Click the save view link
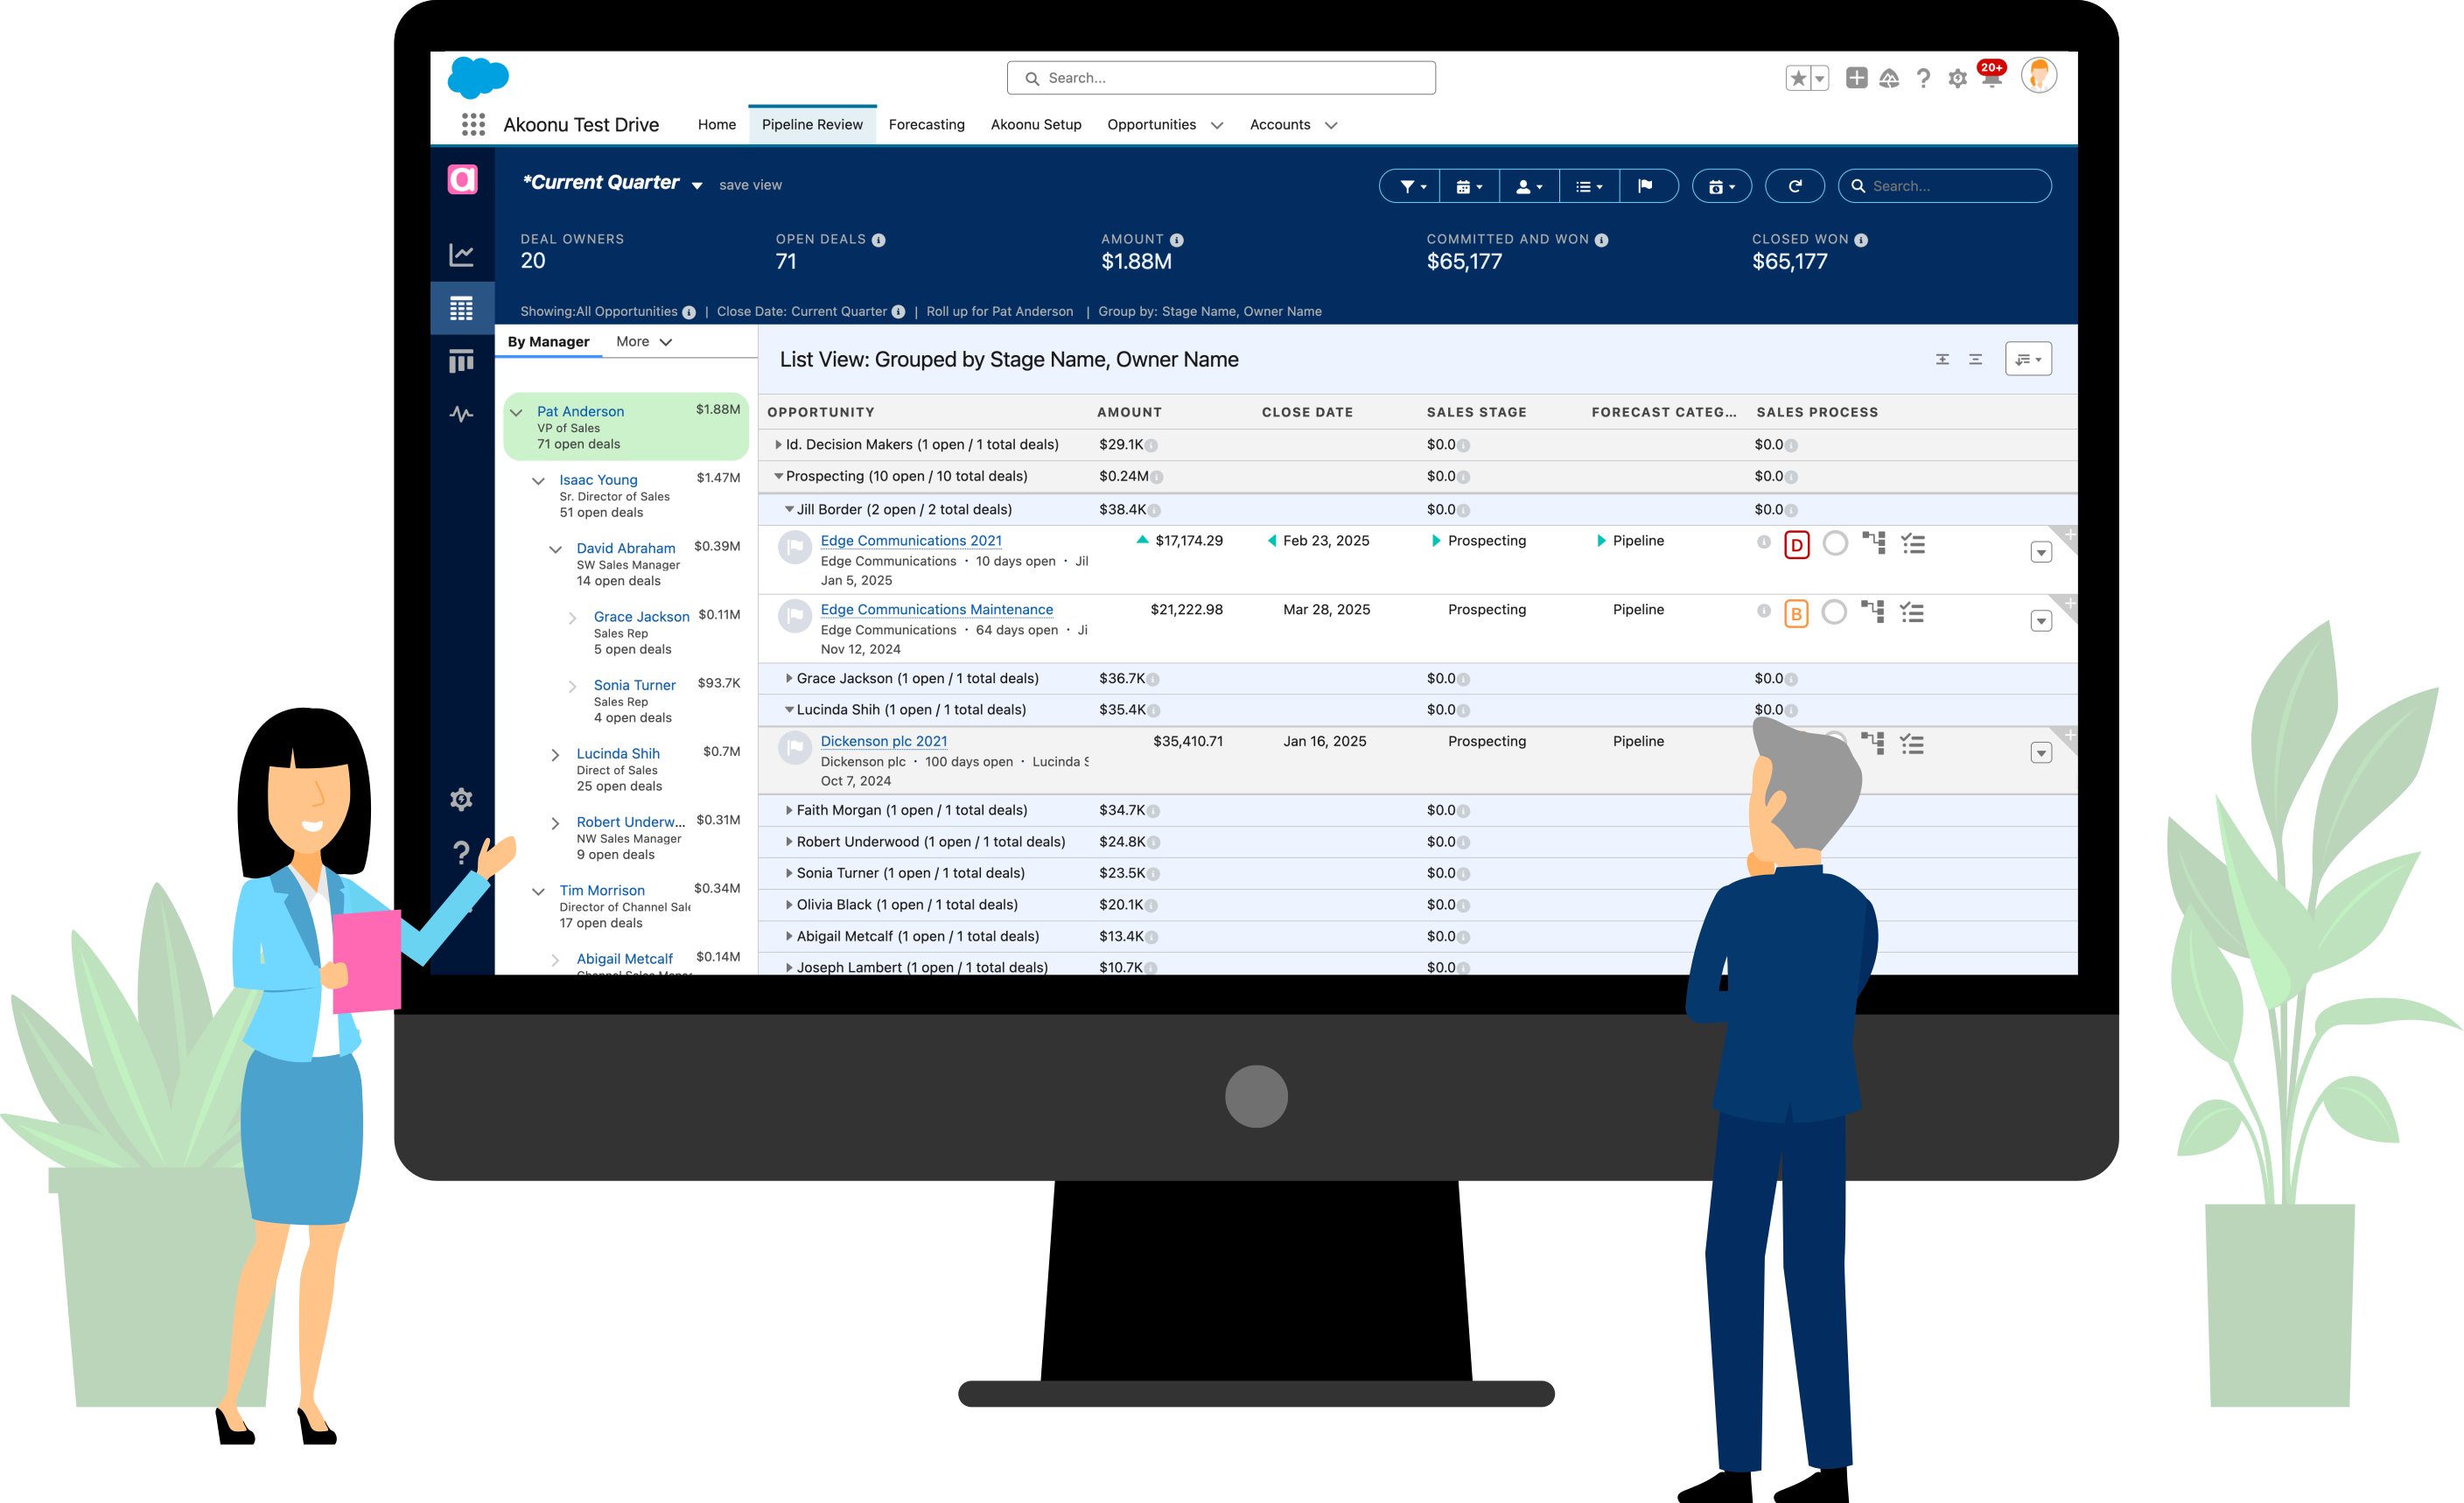 pyautogui.click(x=750, y=185)
